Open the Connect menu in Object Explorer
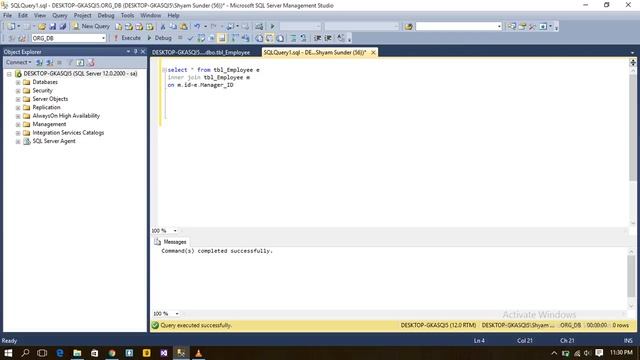The height and width of the screenshot is (360, 640). tap(18, 62)
